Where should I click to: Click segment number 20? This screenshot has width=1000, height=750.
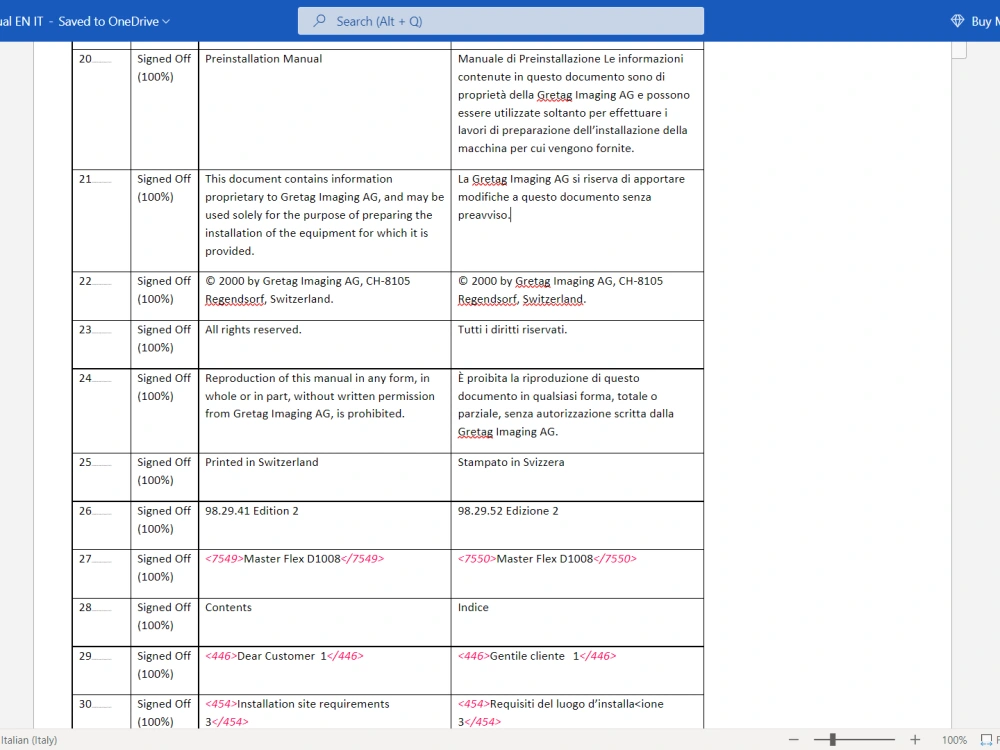pyautogui.click(x=85, y=59)
